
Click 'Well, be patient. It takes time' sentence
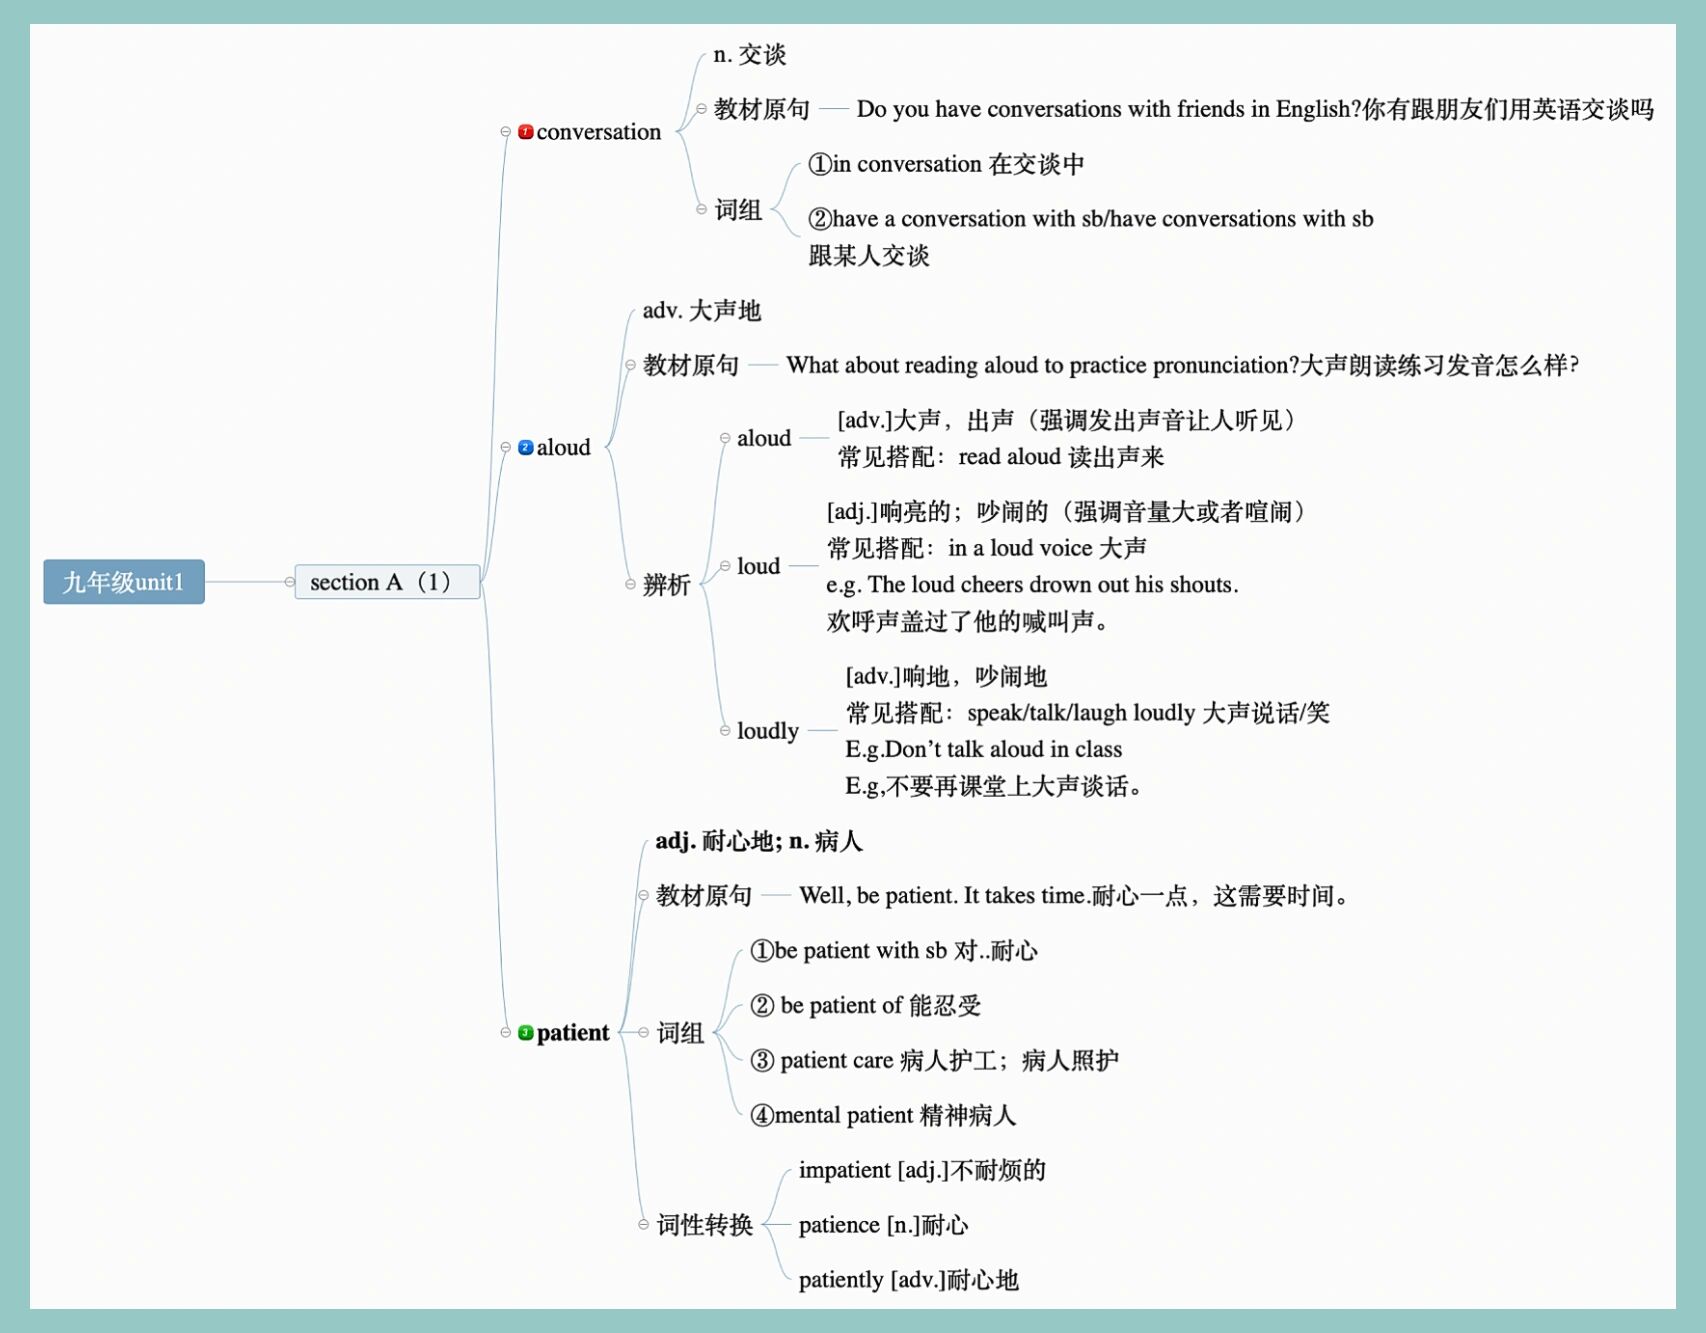click(x=1075, y=895)
